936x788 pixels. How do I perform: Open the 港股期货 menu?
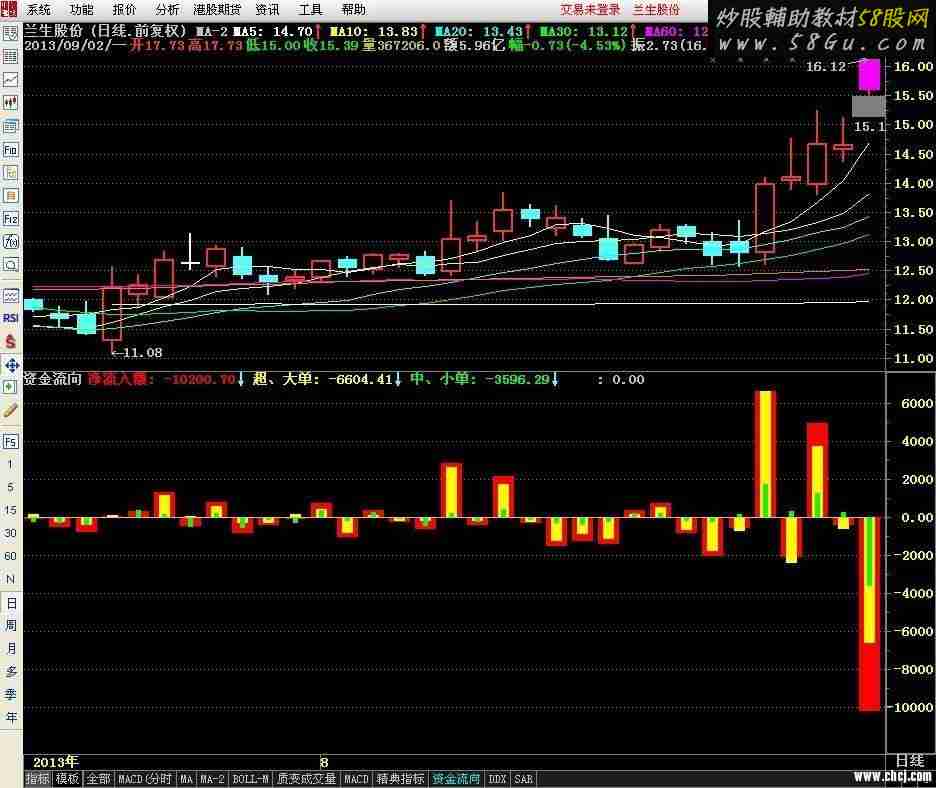[217, 10]
